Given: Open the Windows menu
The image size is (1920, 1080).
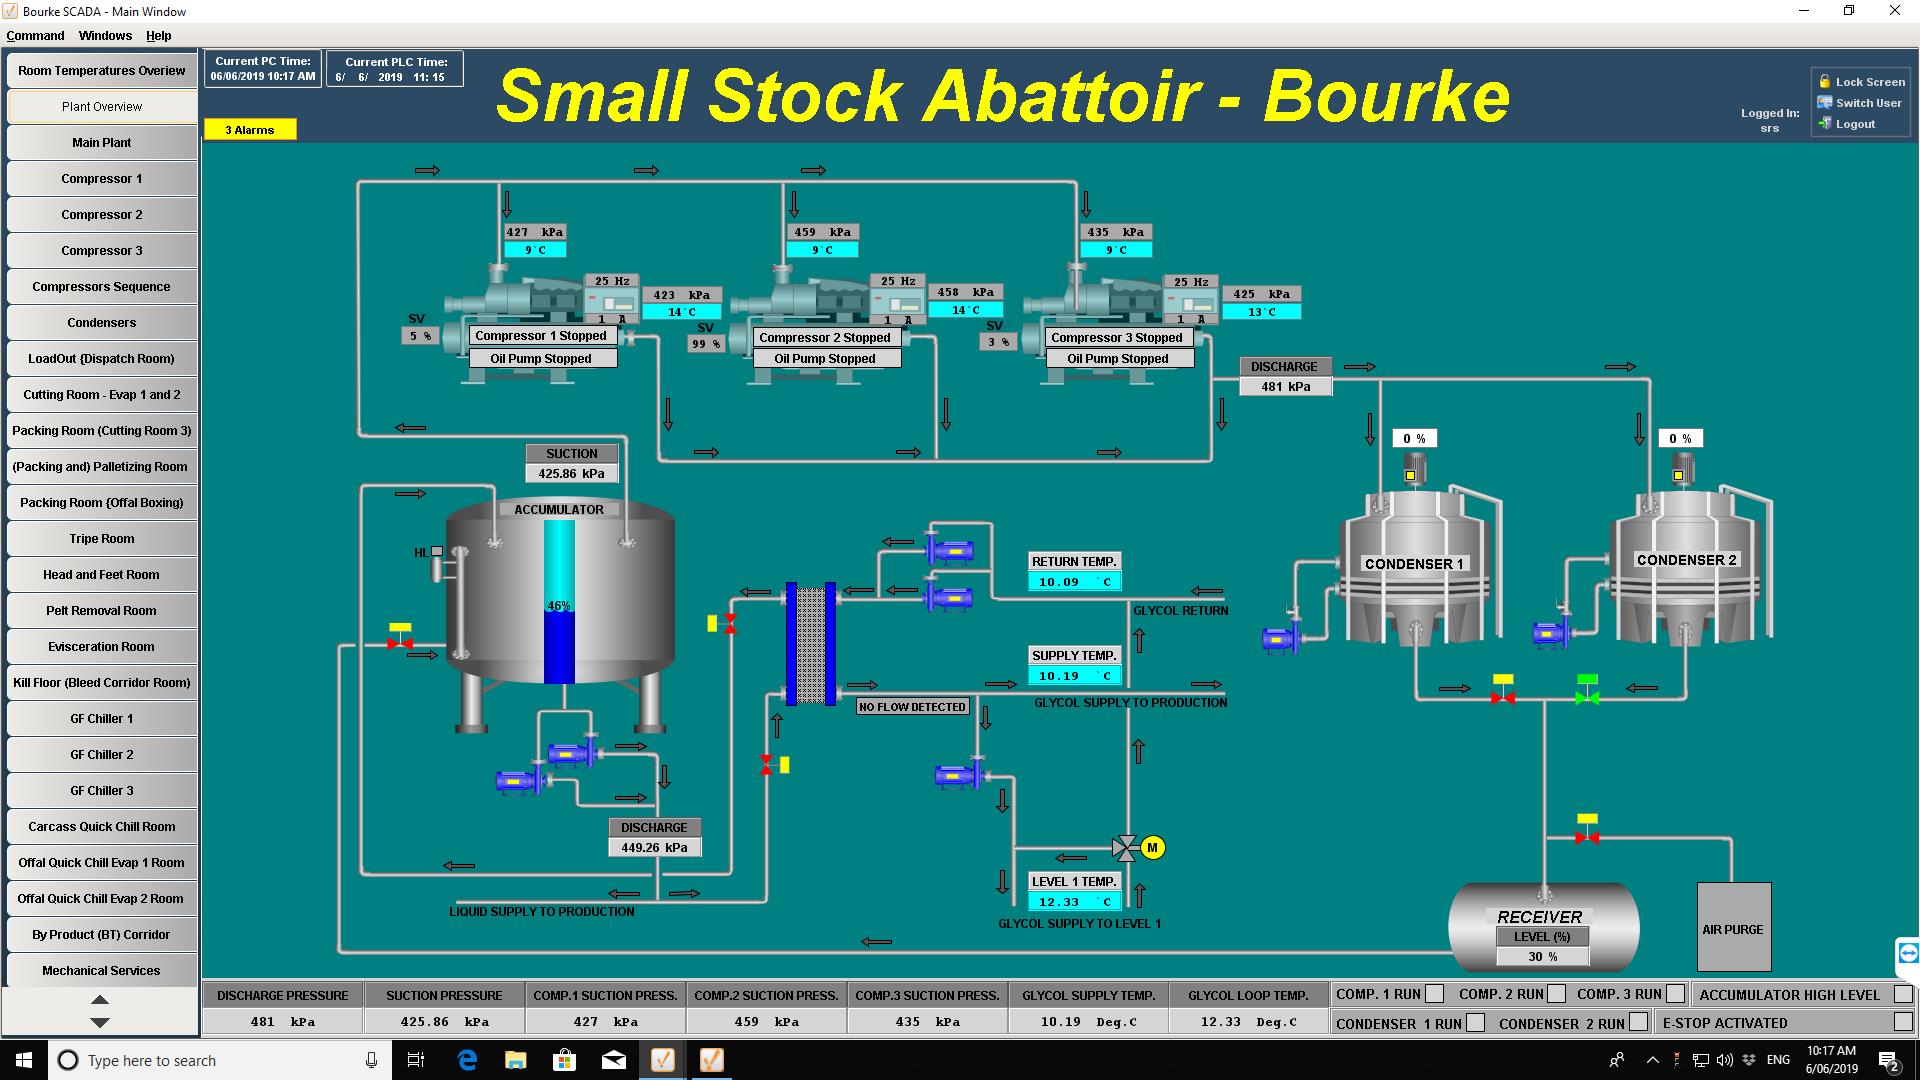Looking at the screenshot, I should [105, 35].
